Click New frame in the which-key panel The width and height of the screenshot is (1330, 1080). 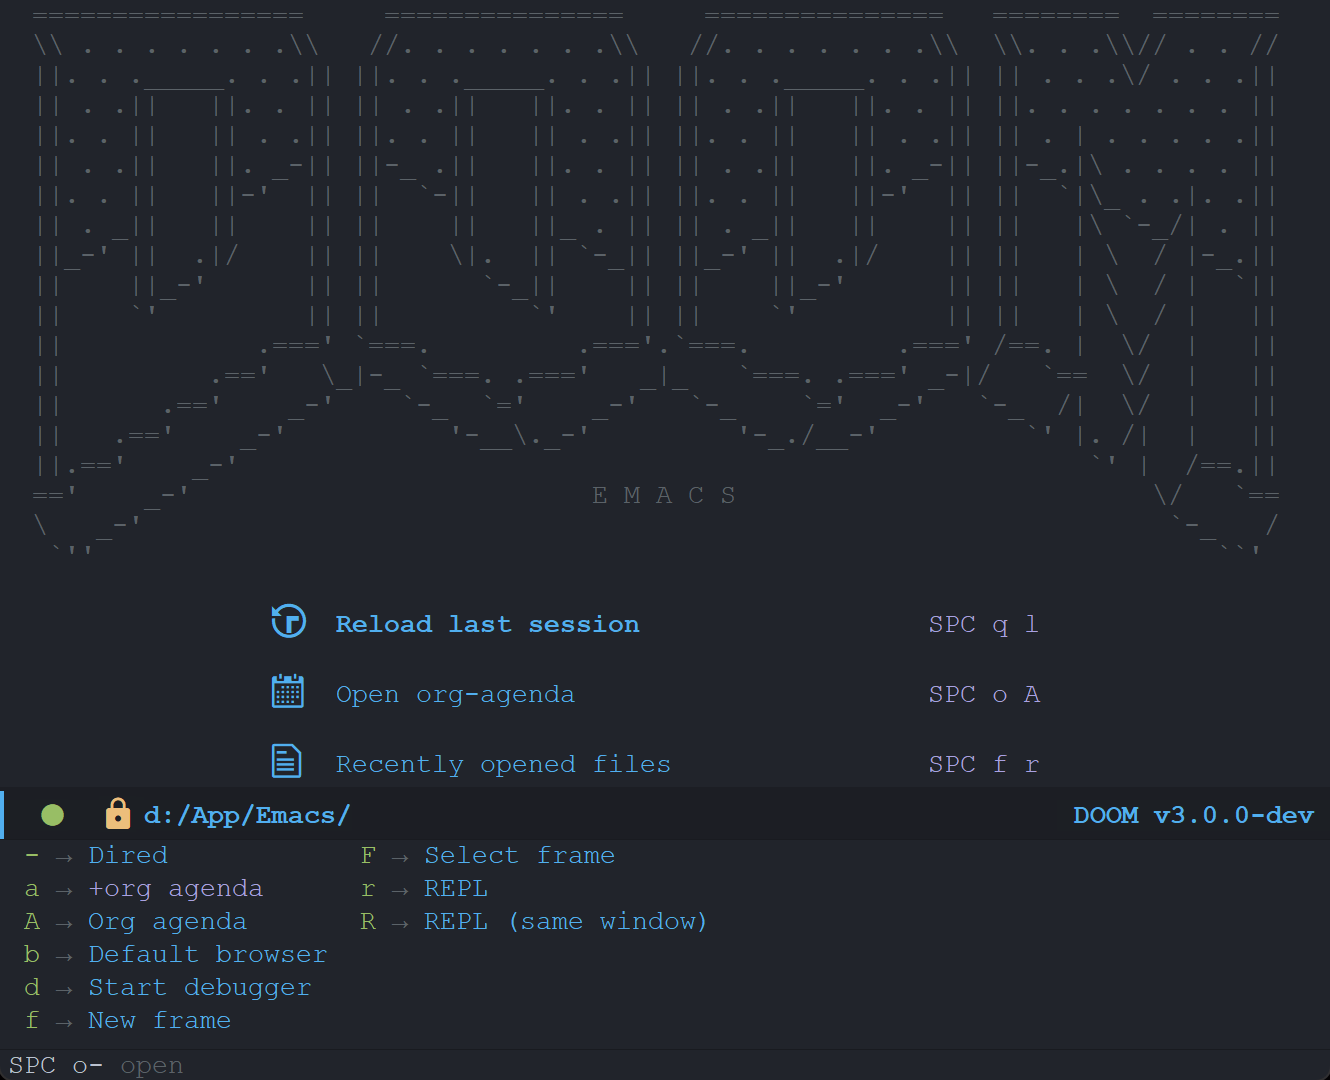[159, 1020]
